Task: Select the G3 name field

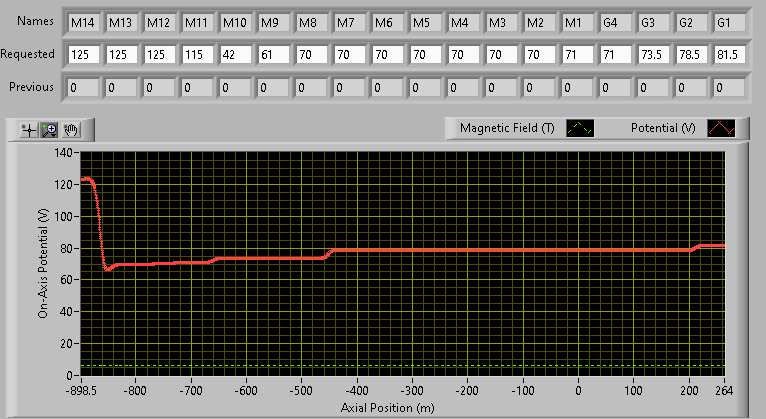Action: pos(653,22)
